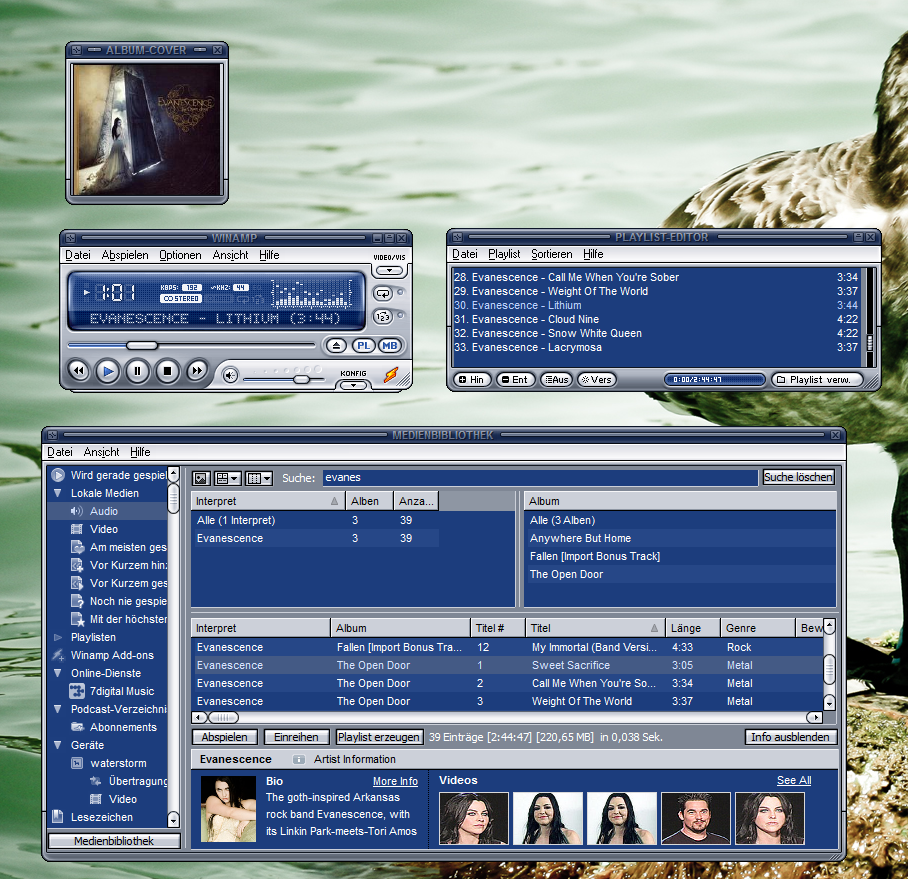
Task: Click the folder icon on Playlist verw. button
Action: 779,381
